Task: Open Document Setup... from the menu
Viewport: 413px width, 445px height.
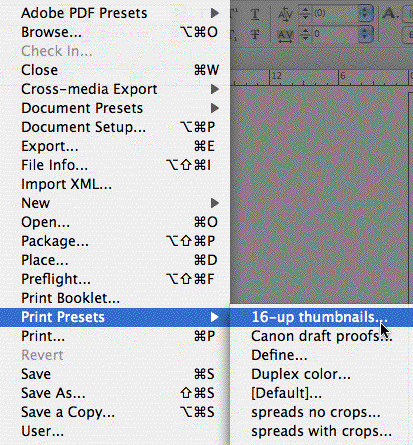Action: pyautogui.click(x=115, y=127)
